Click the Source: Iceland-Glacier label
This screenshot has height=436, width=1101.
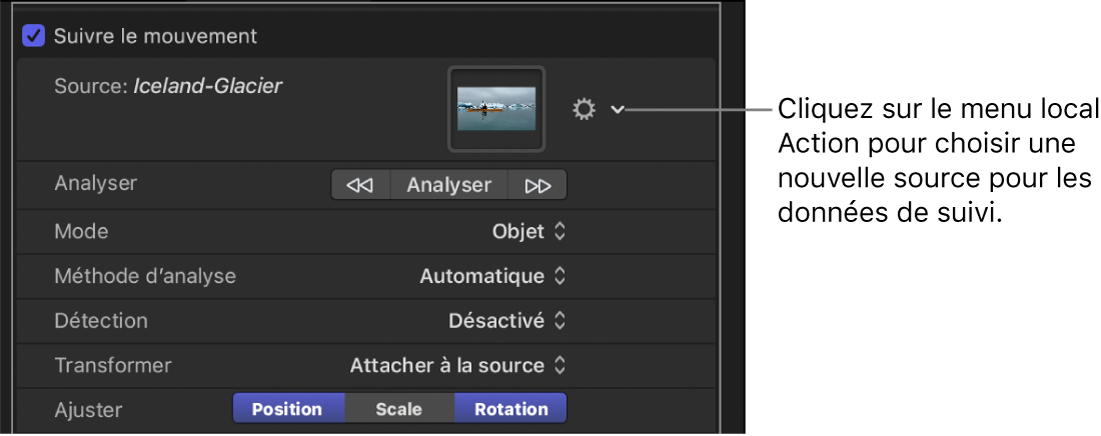tap(168, 87)
